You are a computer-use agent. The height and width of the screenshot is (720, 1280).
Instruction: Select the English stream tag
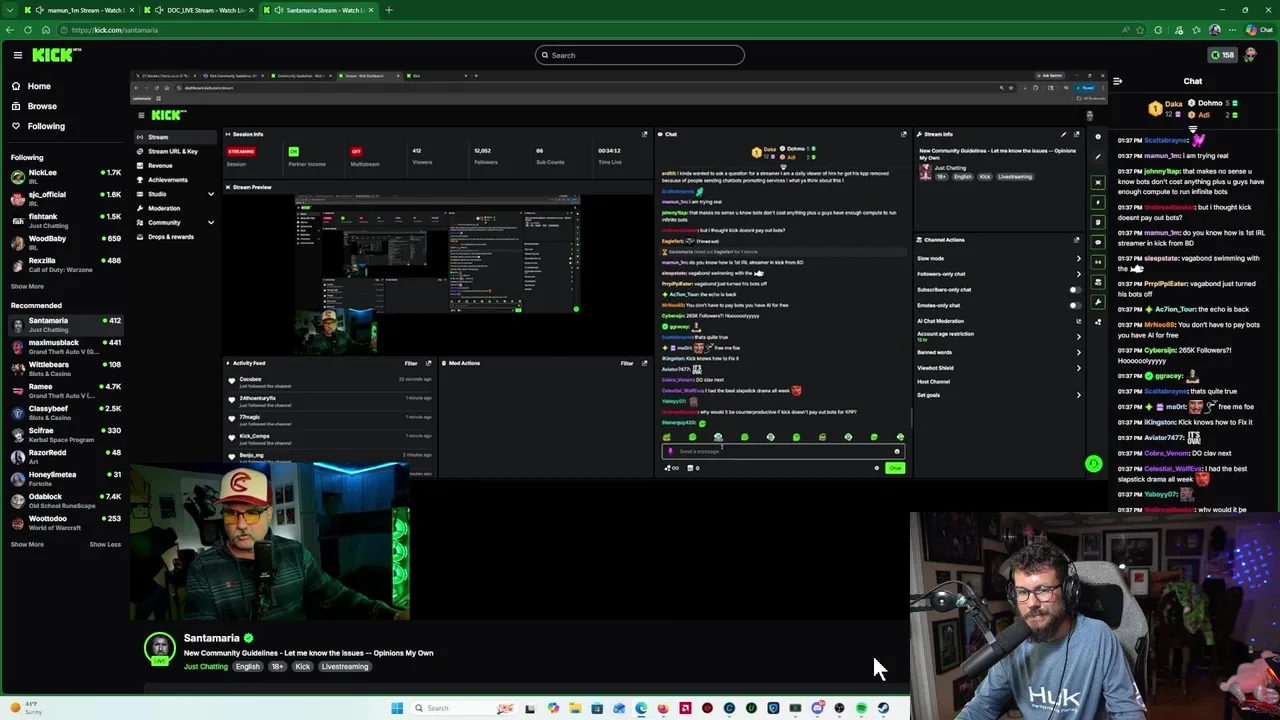[x=247, y=666]
